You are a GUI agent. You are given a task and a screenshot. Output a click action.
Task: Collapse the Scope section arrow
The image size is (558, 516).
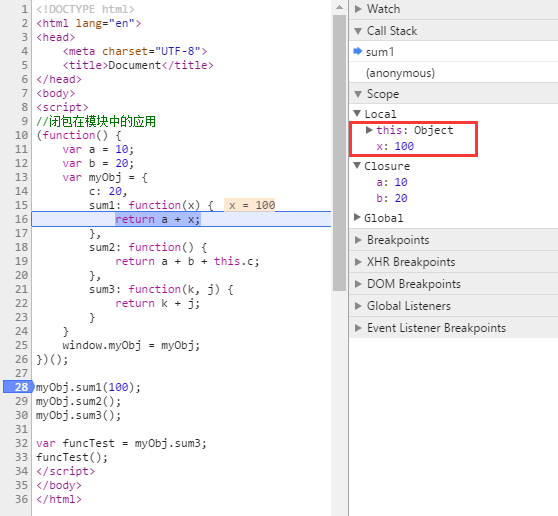click(x=358, y=94)
